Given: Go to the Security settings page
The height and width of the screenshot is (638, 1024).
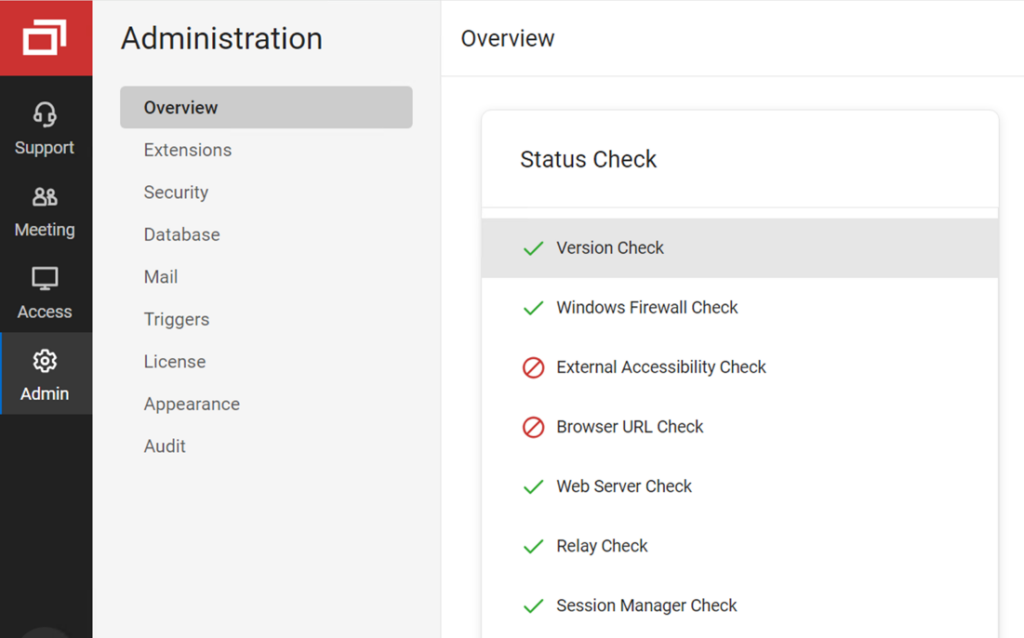Looking at the screenshot, I should pyautogui.click(x=176, y=192).
